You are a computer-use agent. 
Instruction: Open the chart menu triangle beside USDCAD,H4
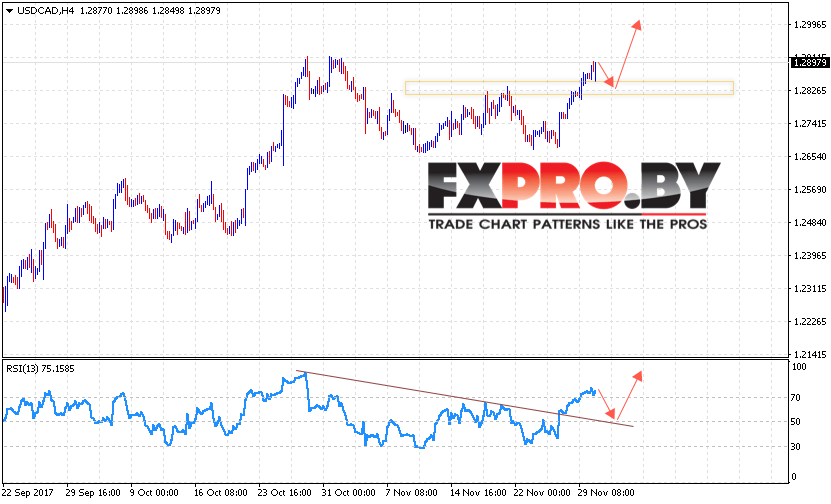(9, 11)
